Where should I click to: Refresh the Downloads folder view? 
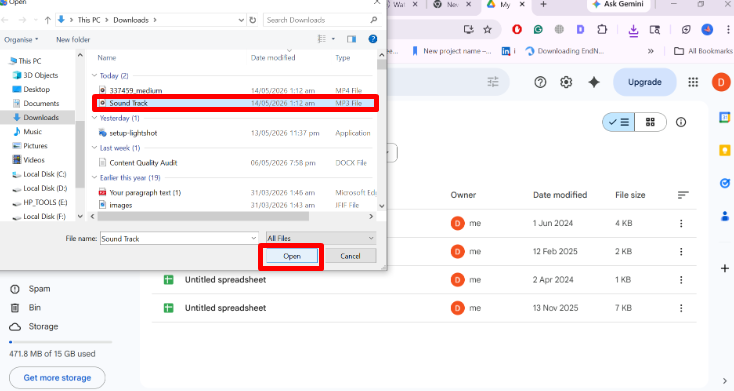(x=253, y=20)
